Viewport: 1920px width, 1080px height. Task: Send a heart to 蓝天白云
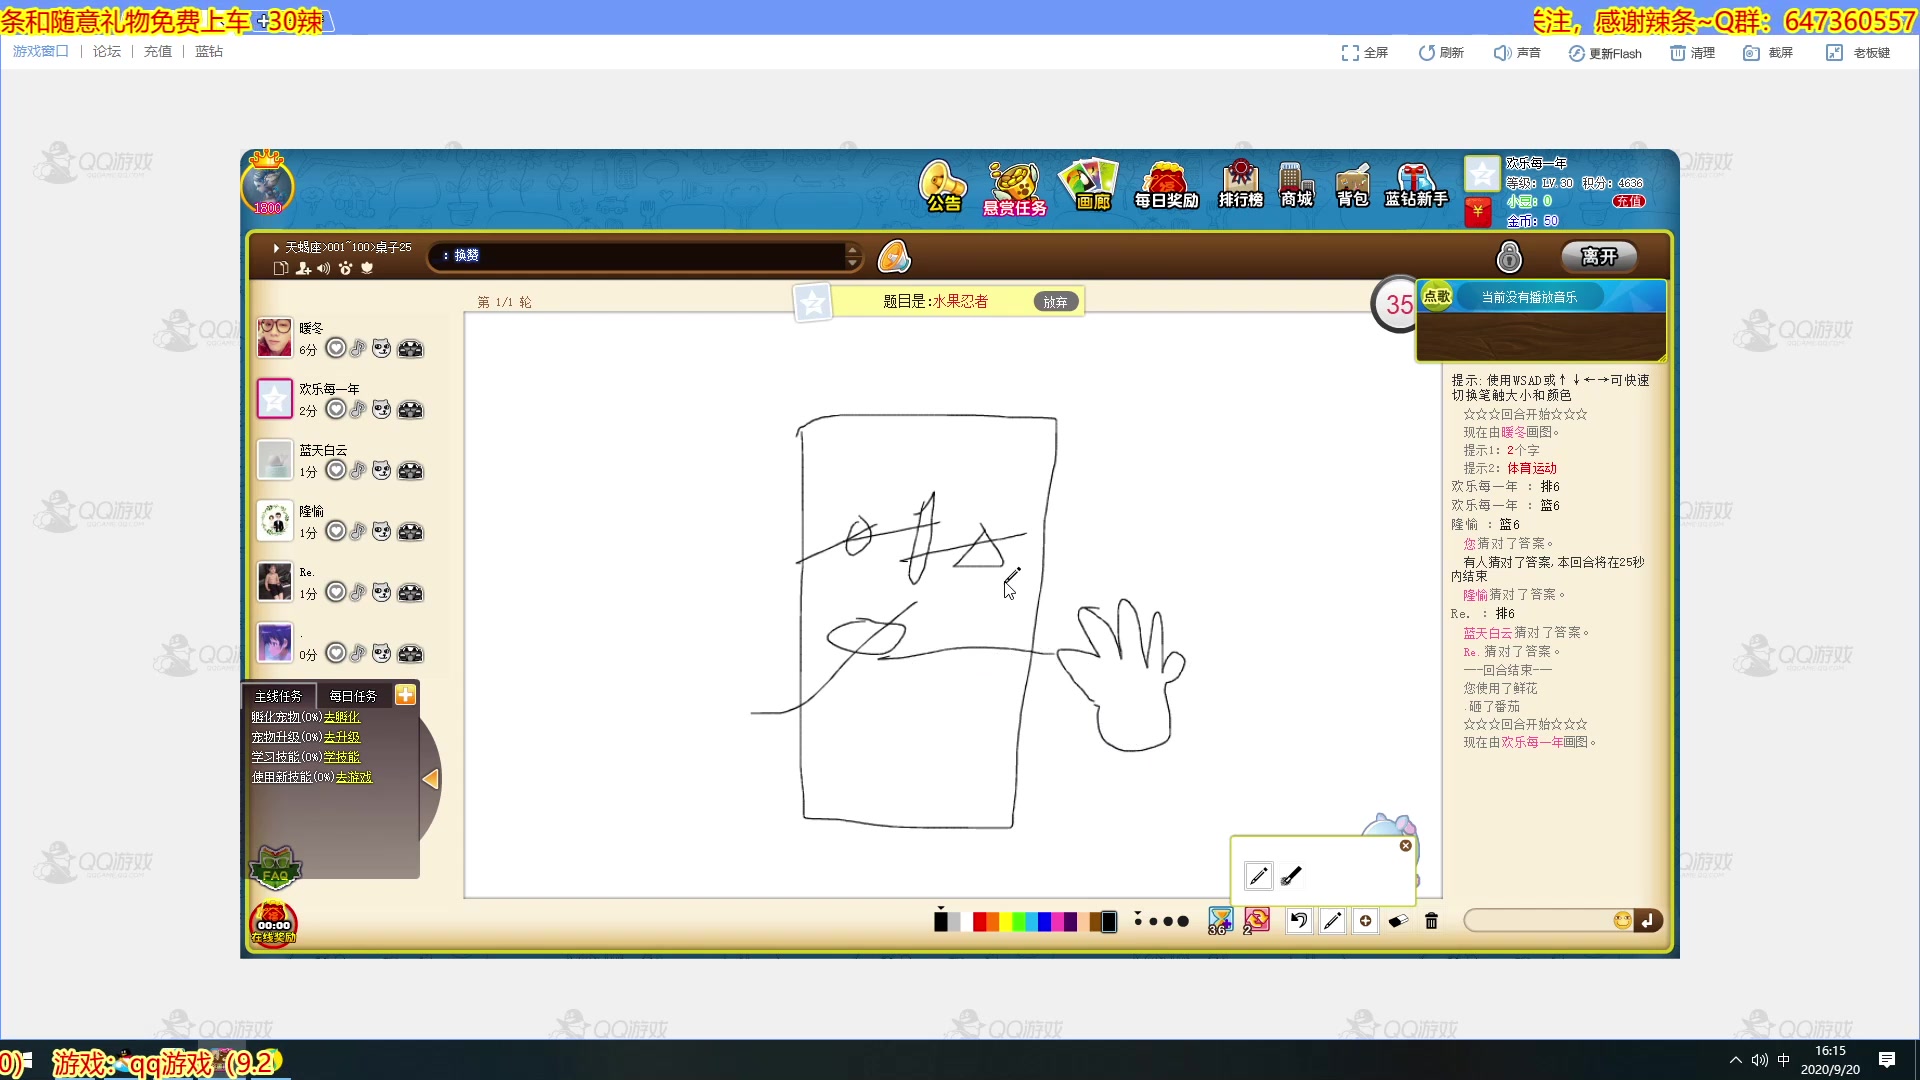[336, 470]
